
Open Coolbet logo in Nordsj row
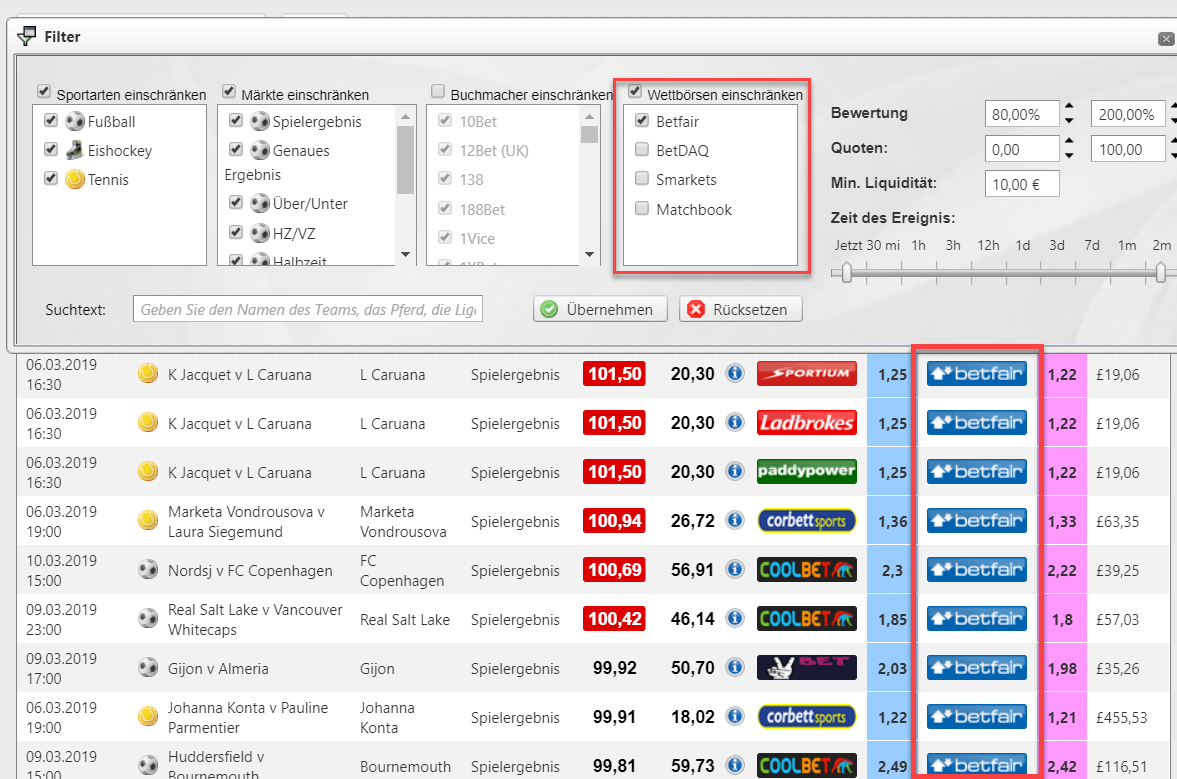[x=806, y=570]
